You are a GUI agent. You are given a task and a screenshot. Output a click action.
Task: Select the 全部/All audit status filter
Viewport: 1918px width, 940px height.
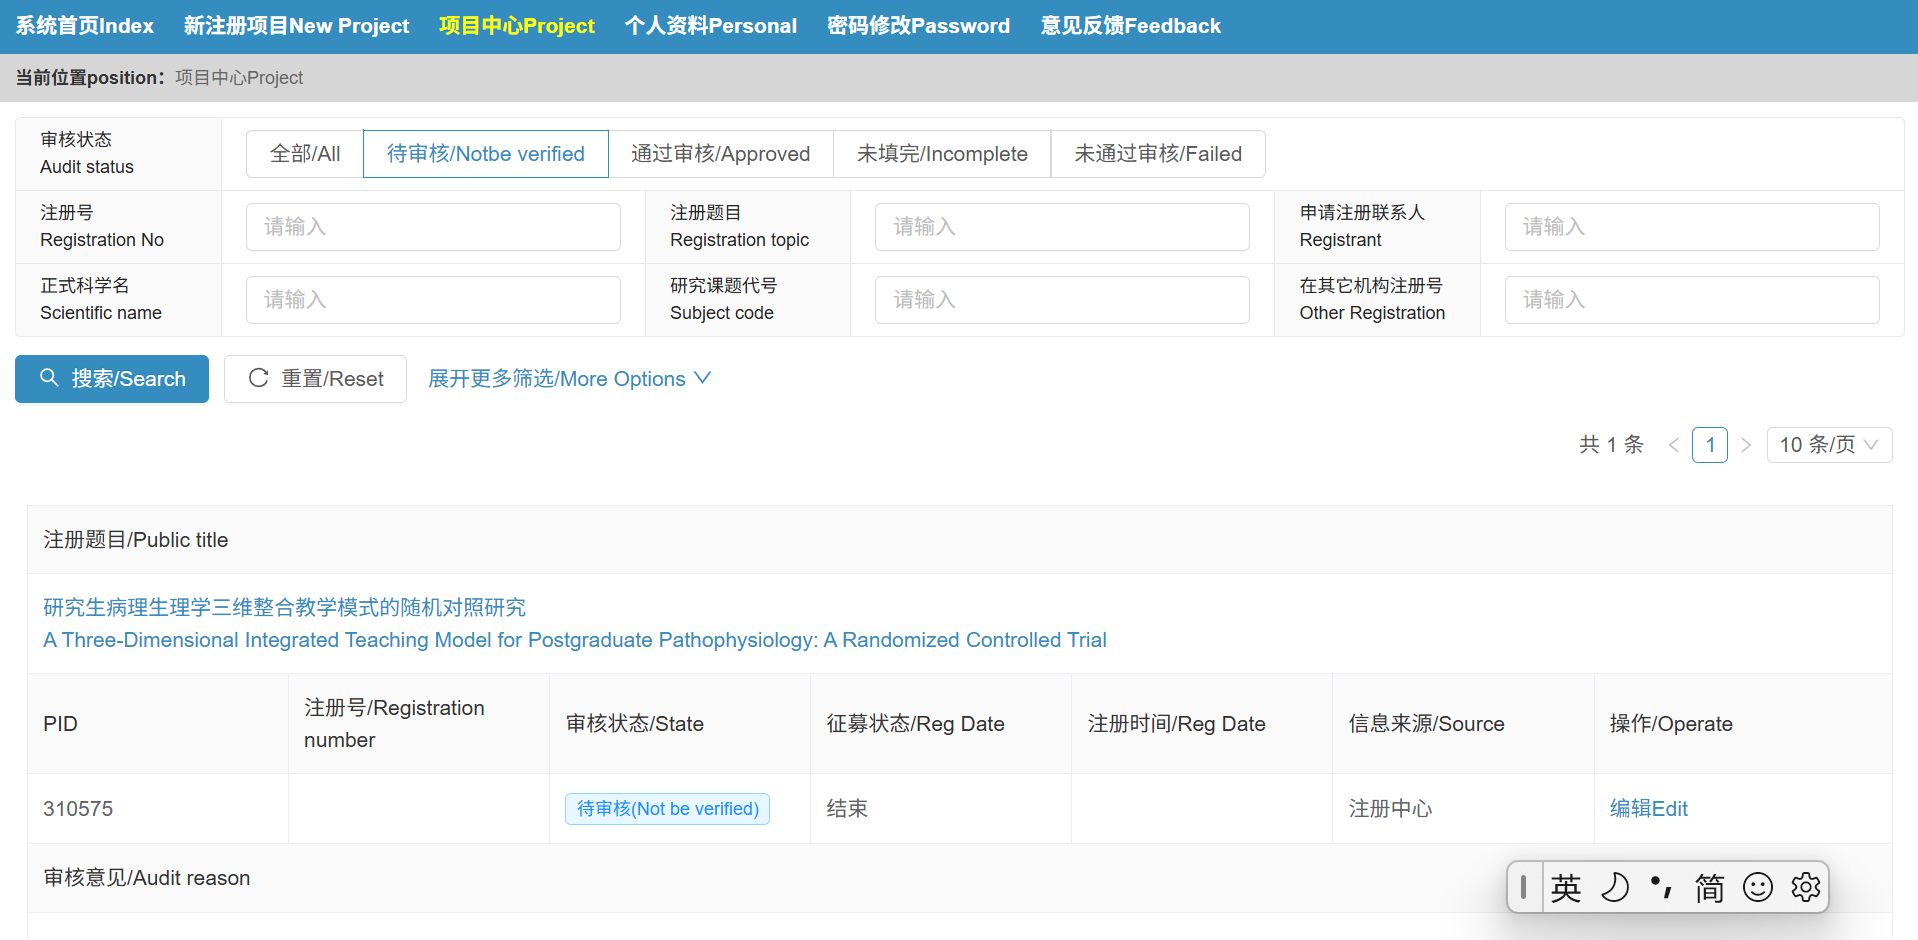tap(305, 154)
